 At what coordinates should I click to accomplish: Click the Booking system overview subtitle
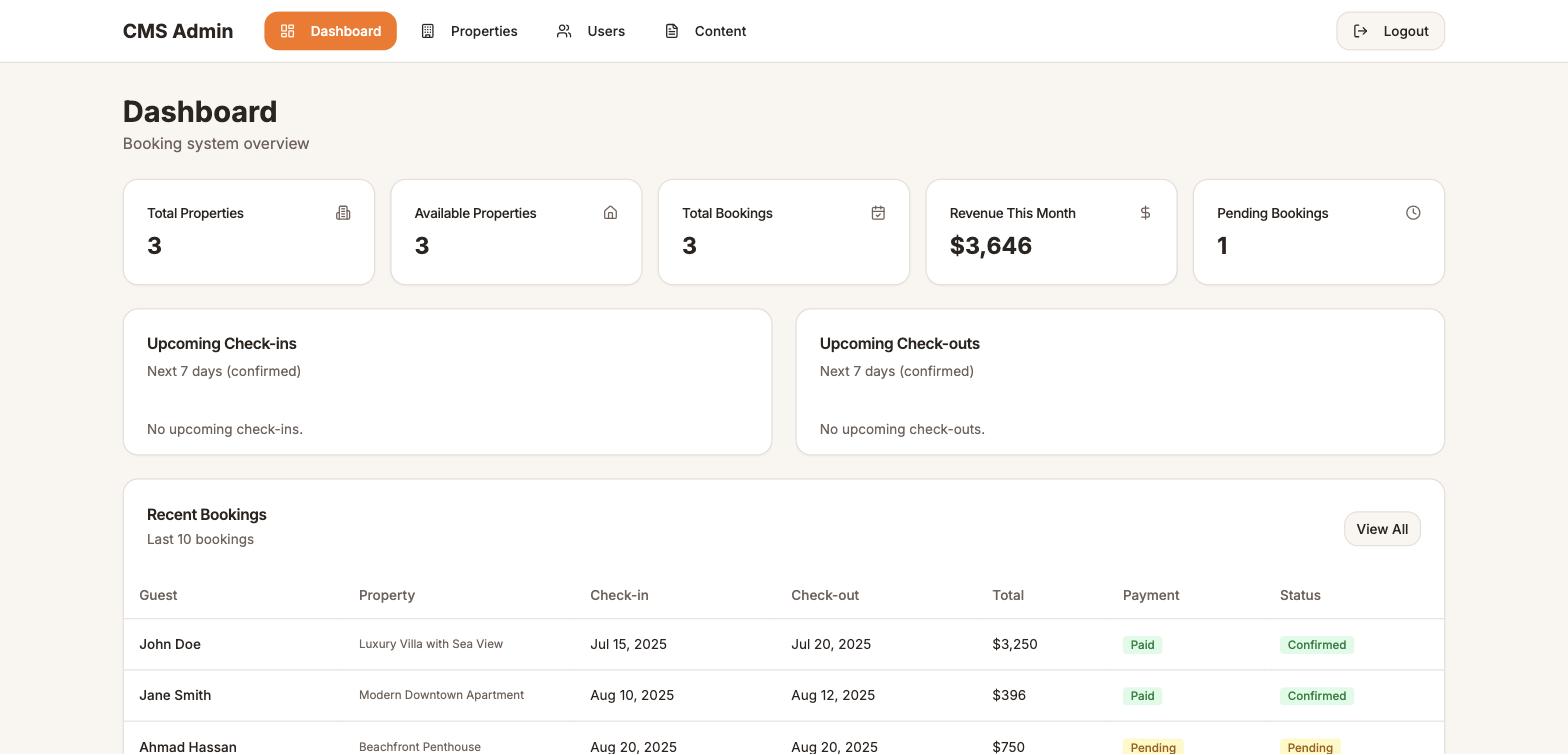pyautogui.click(x=216, y=143)
